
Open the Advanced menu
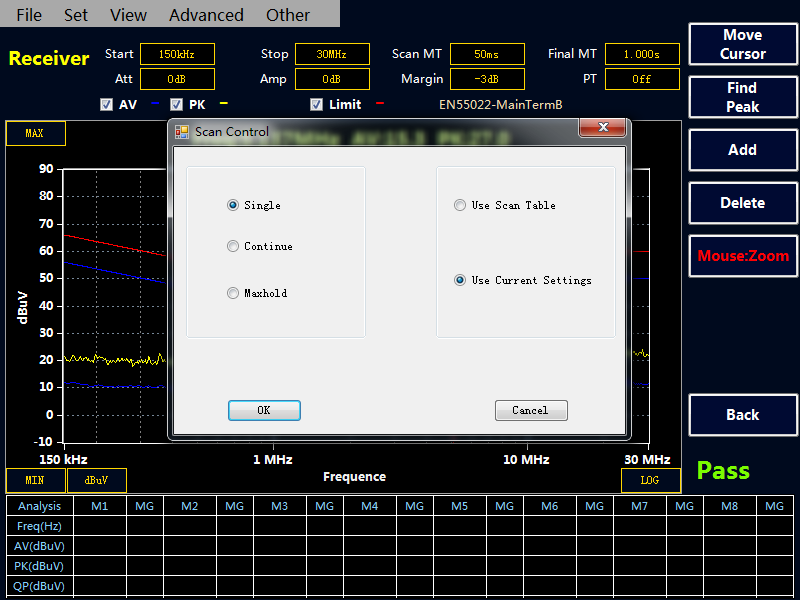(x=206, y=15)
